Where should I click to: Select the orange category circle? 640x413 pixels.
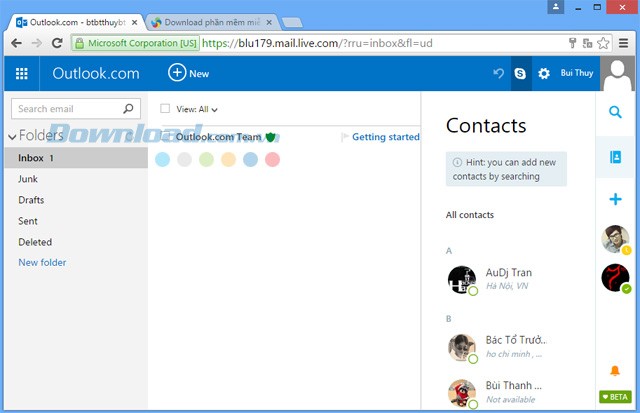pyautogui.click(x=229, y=159)
